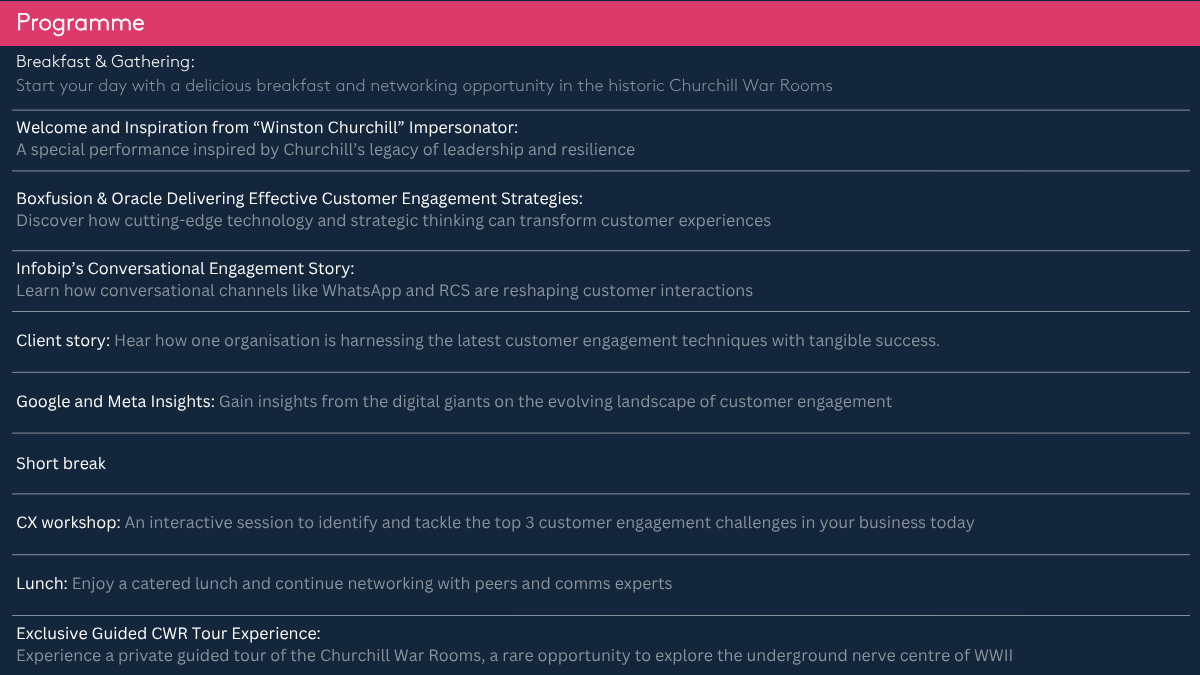Screen dimensions: 1200x675
Task: Click the breakfast and networking description text
Action: coord(424,86)
